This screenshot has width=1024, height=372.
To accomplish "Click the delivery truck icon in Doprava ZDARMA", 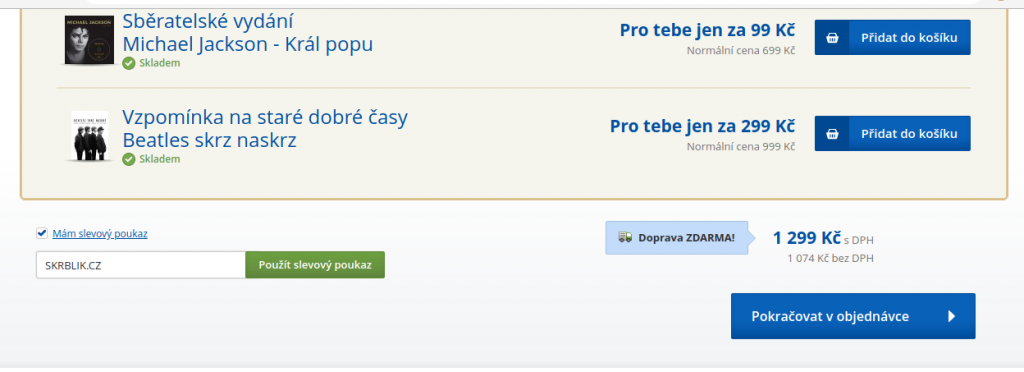I will [x=625, y=238].
